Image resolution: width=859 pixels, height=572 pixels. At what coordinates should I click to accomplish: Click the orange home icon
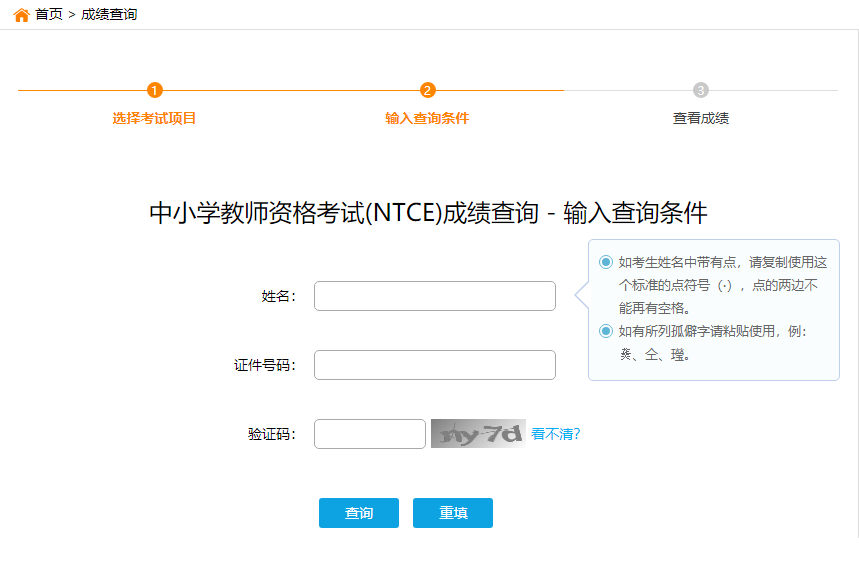pos(21,15)
